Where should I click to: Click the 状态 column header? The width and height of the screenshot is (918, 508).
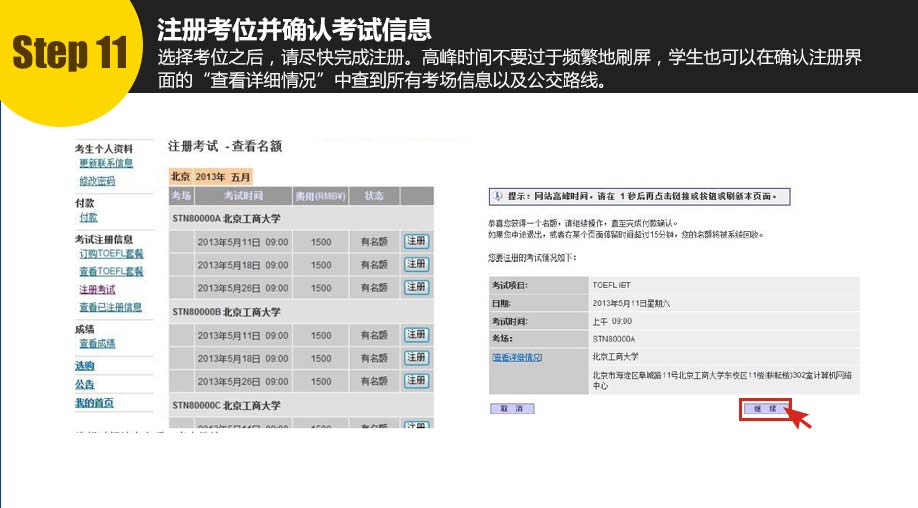[374, 195]
